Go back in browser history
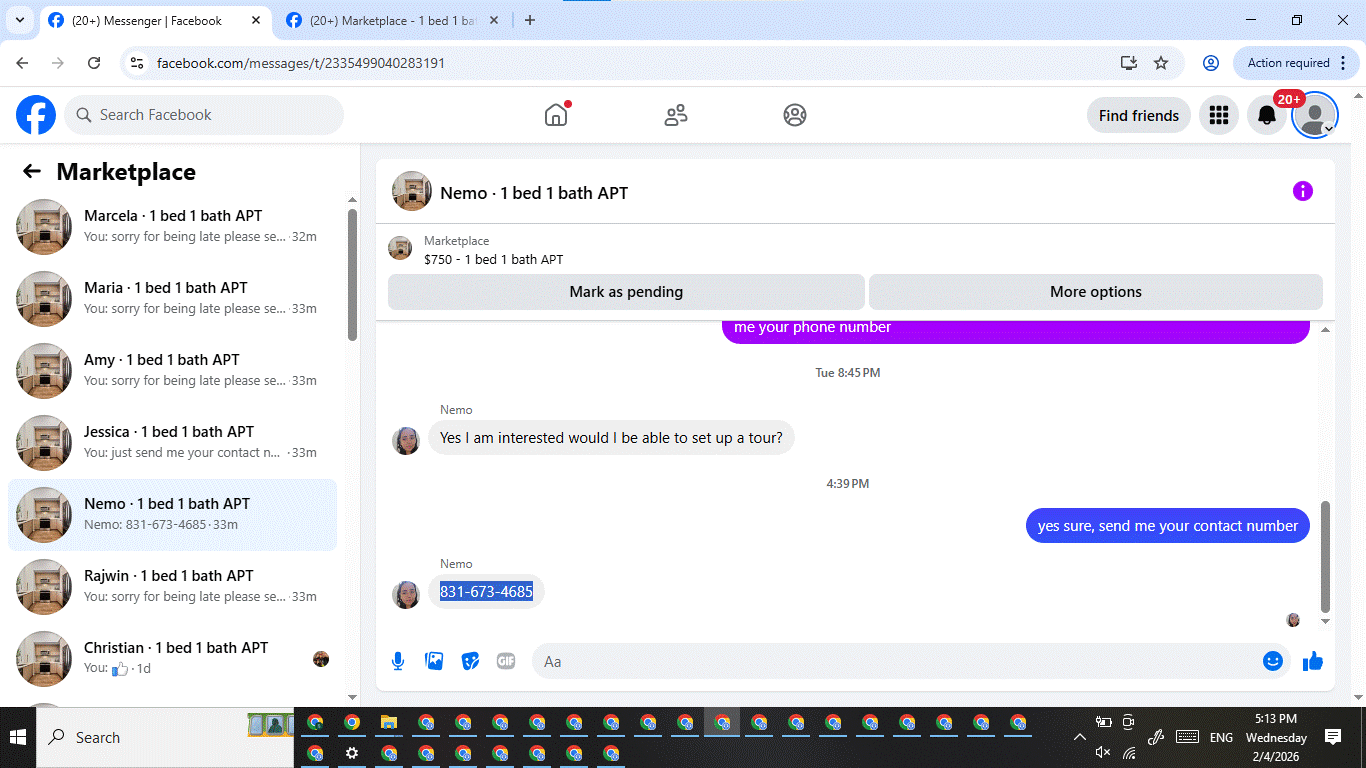 click(x=23, y=63)
